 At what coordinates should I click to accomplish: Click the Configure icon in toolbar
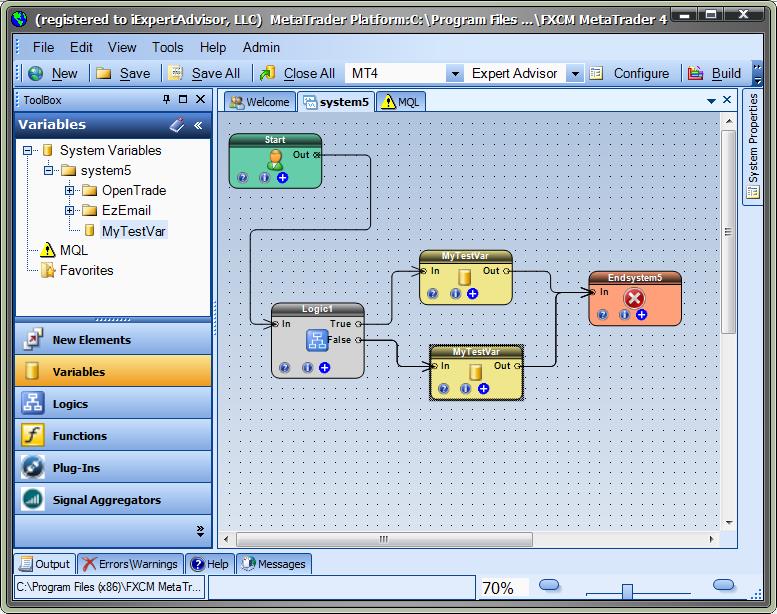(x=596, y=73)
